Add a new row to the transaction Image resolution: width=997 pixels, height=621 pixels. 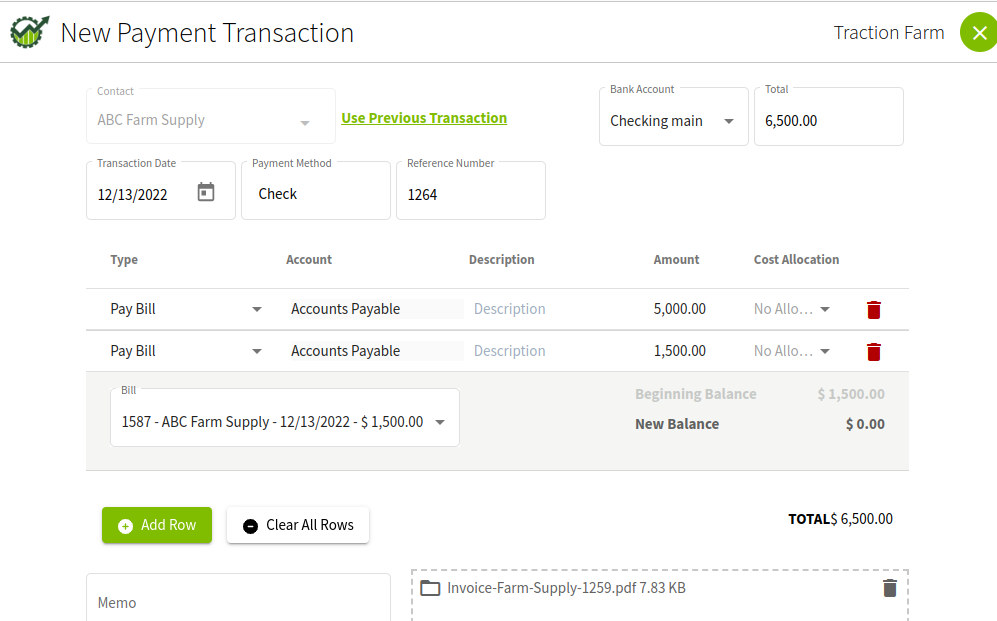pos(157,525)
